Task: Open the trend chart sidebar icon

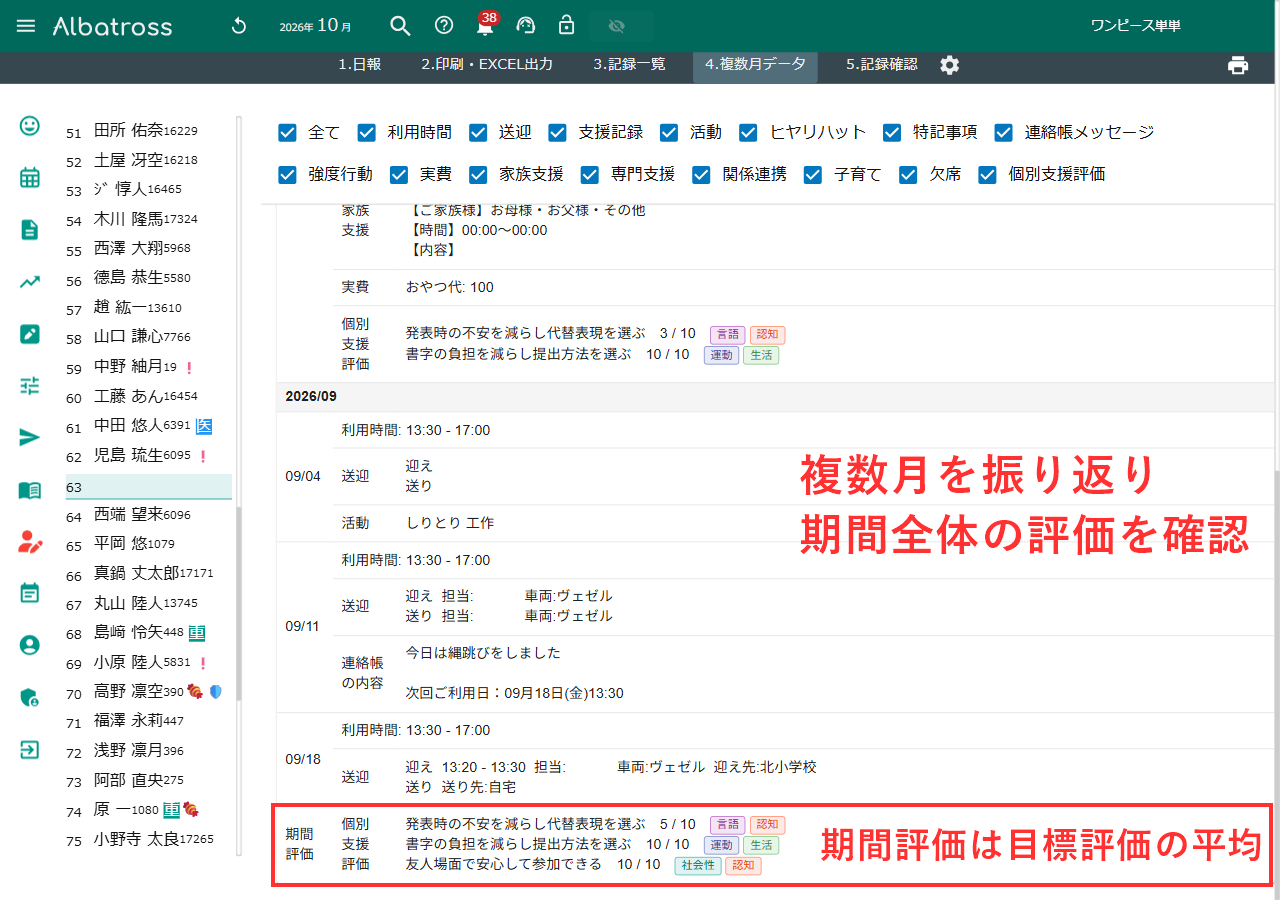Action: pos(30,282)
